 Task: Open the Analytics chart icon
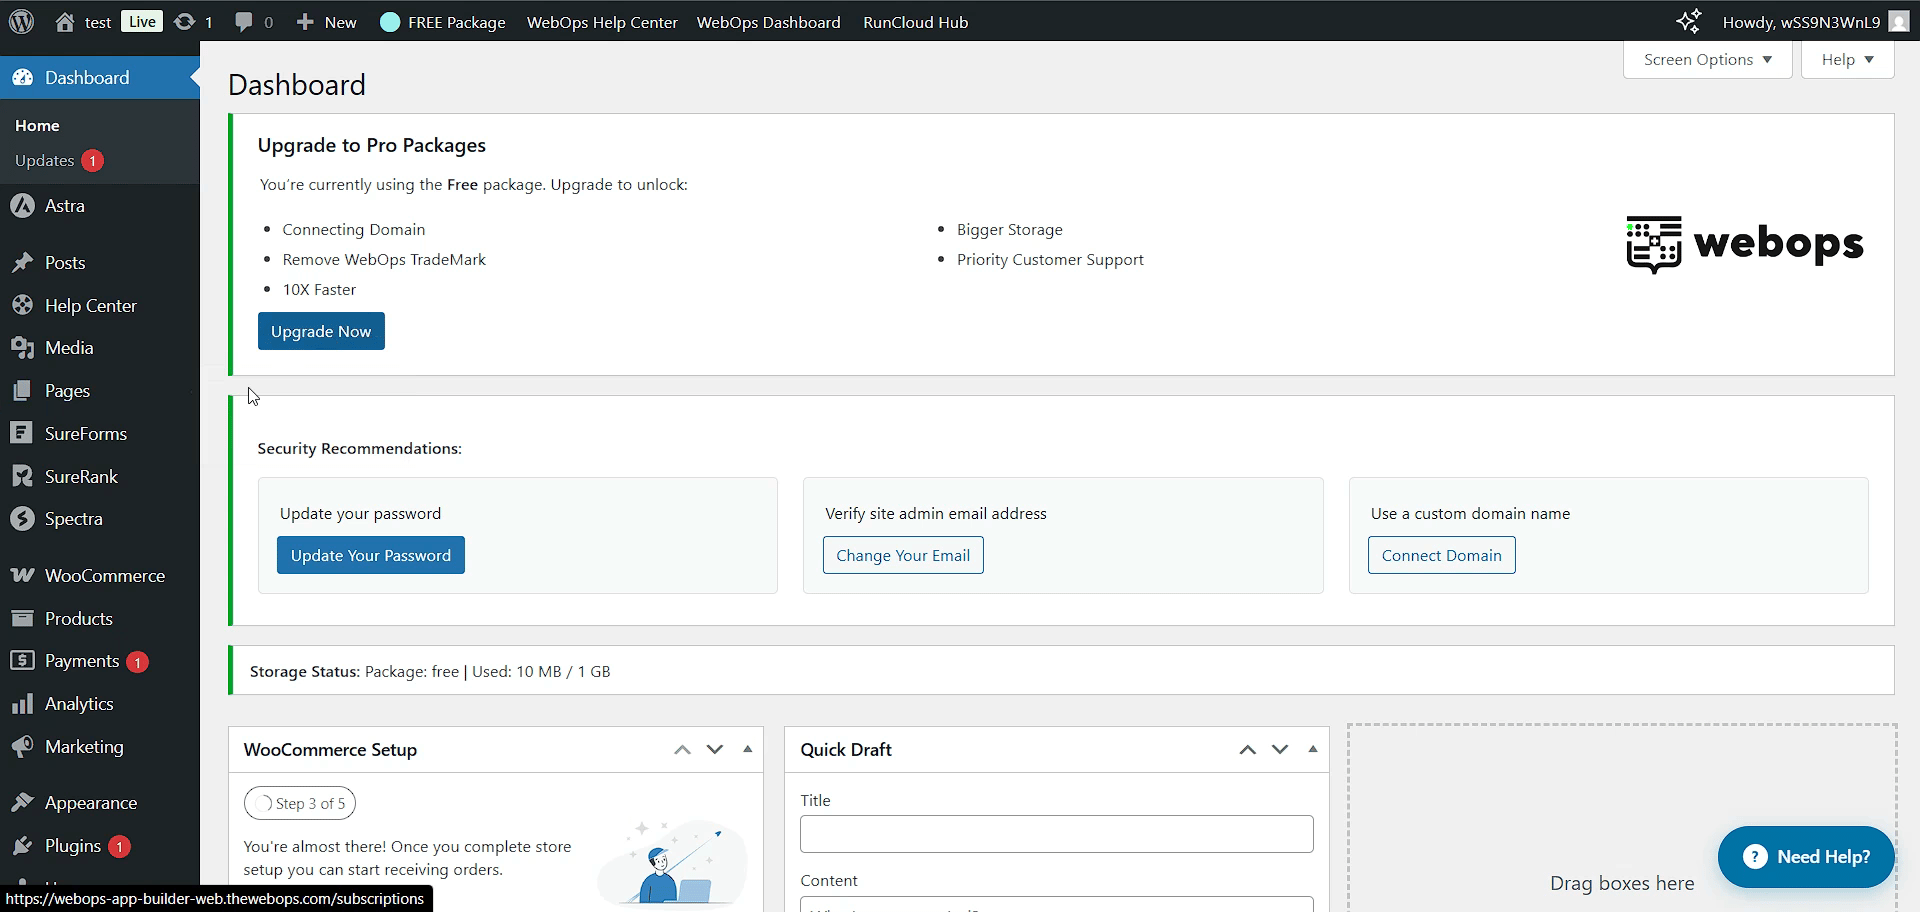(23, 704)
